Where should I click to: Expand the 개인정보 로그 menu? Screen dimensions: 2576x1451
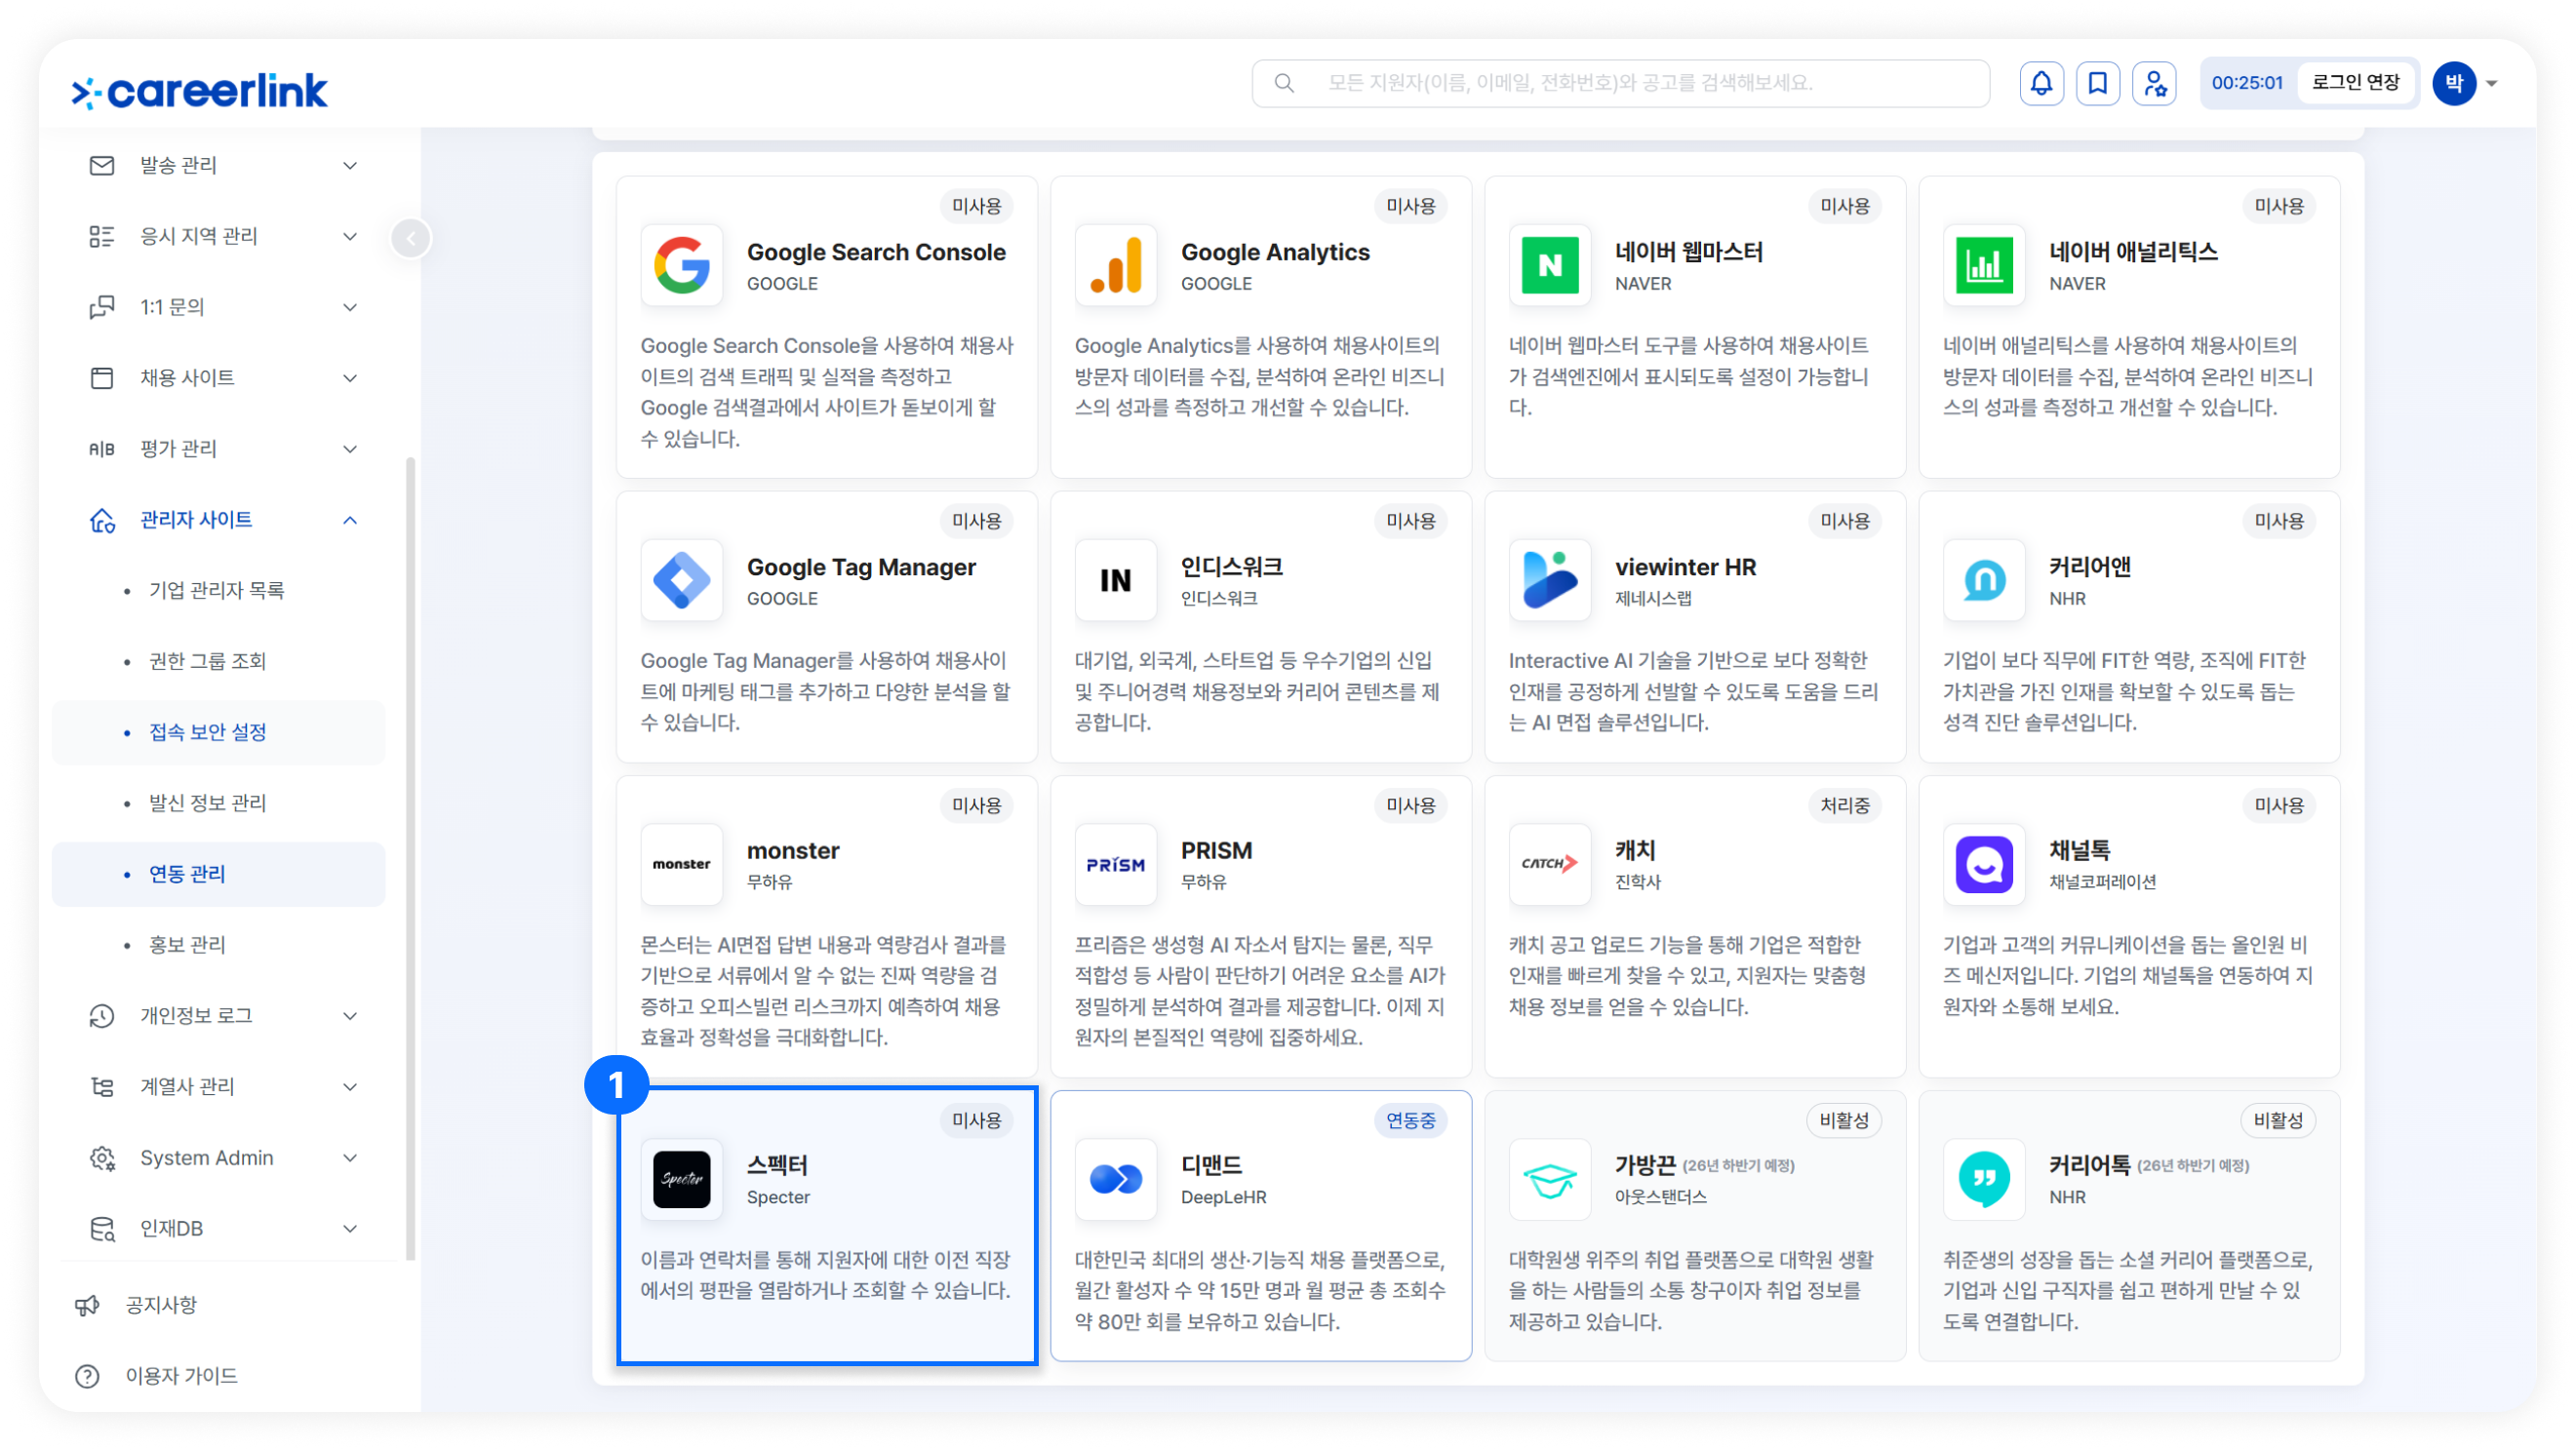coord(350,1016)
